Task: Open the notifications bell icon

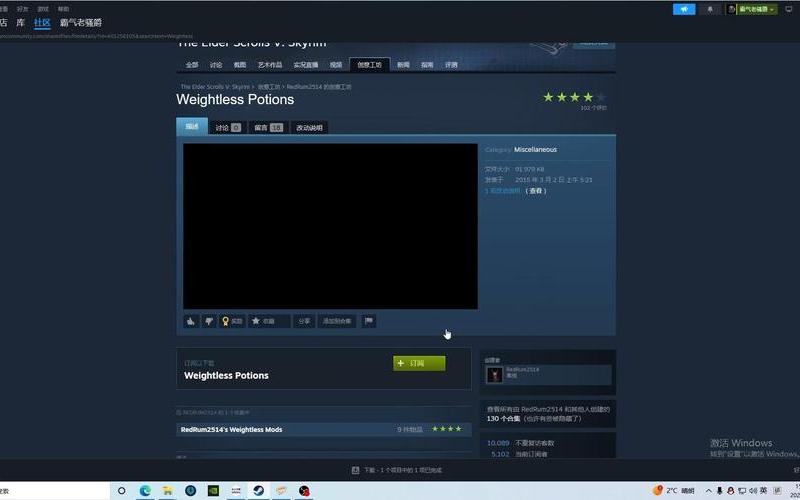Action: [710, 9]
